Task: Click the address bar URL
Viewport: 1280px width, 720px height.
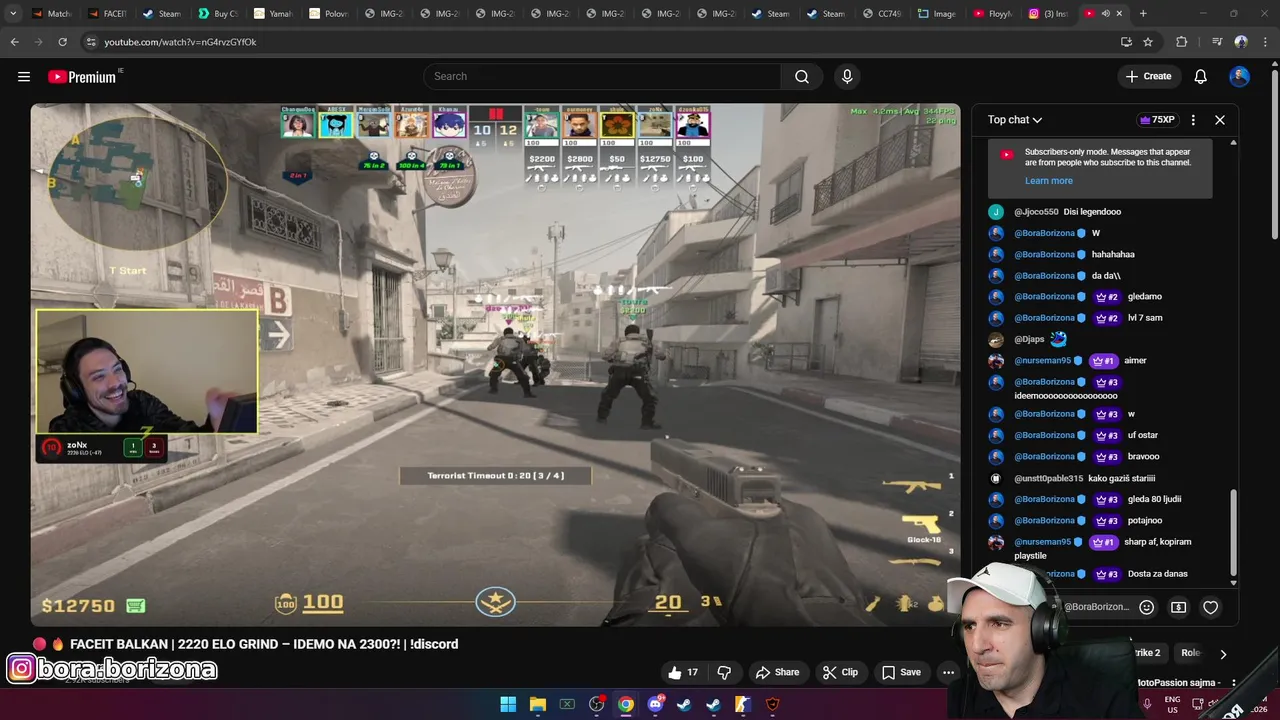Action: [x=180, y=42]
